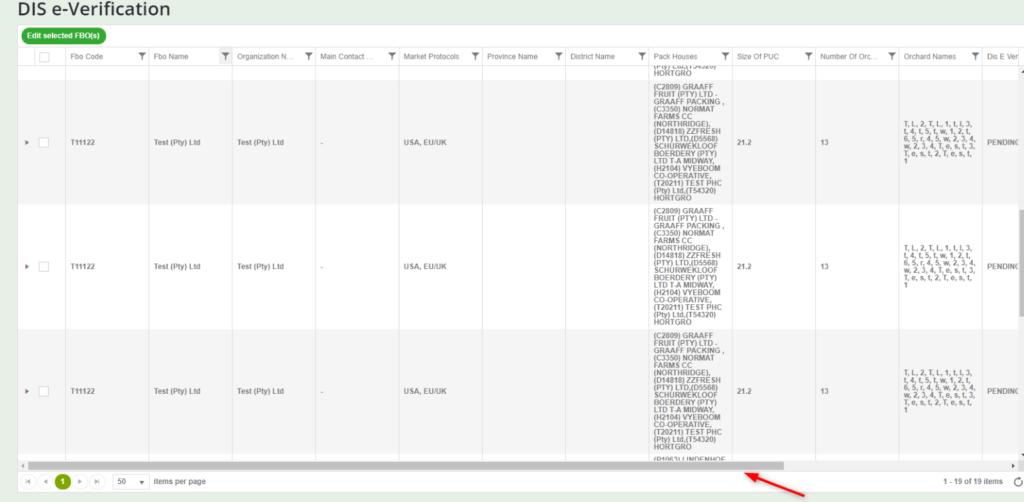The image size is (1024, 502).
Task: Expand the first visible T11122 row
Action: (x=27, y=143)
